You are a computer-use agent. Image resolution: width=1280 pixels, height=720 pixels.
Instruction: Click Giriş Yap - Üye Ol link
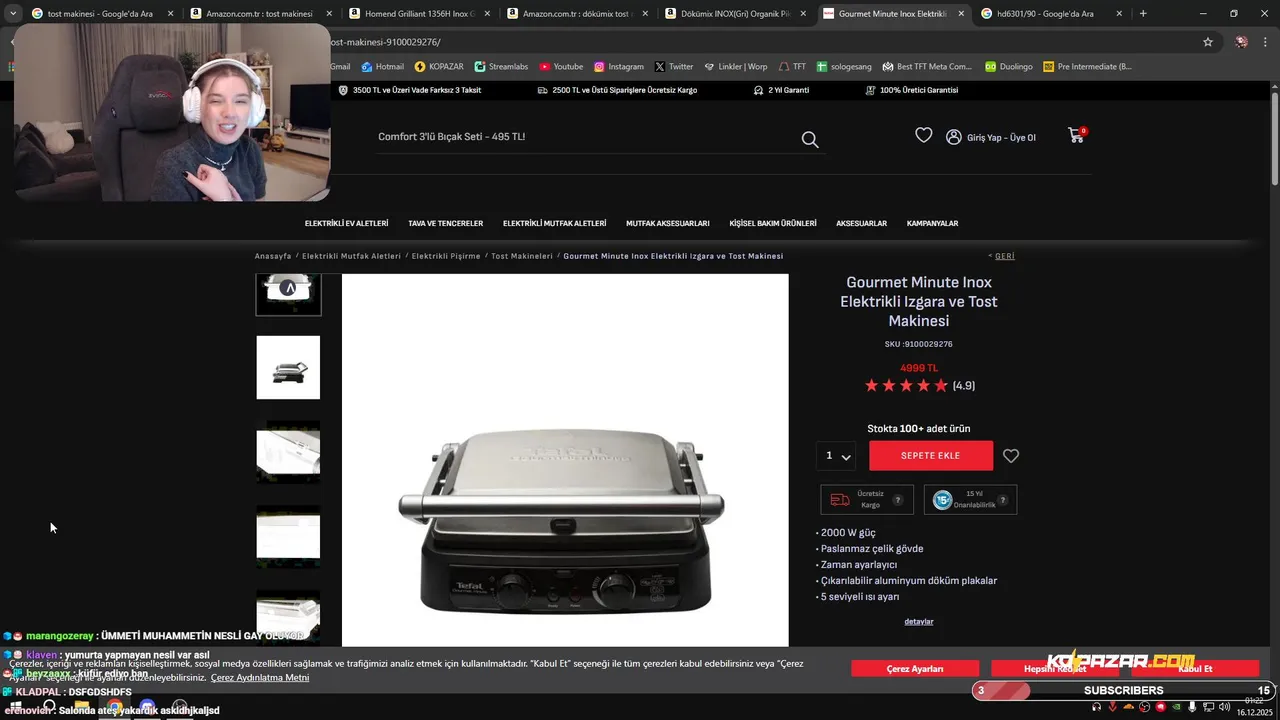(1001, 138)
